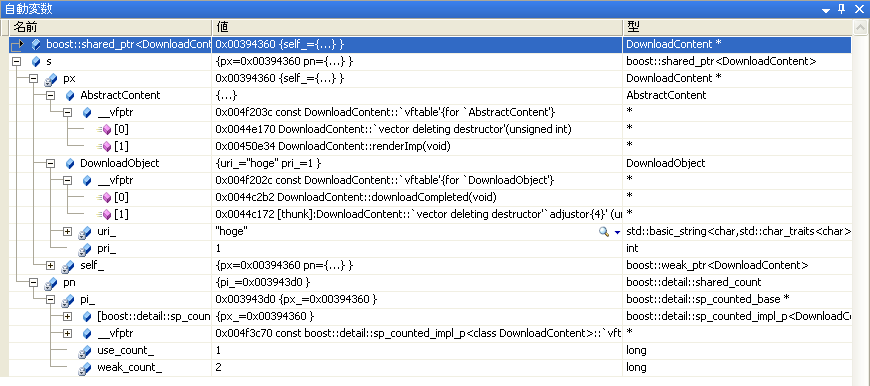Image resolution: width=870 pixels, height=386 pixels.
Task: Collapse the px member node
Action: click(33, 78)
